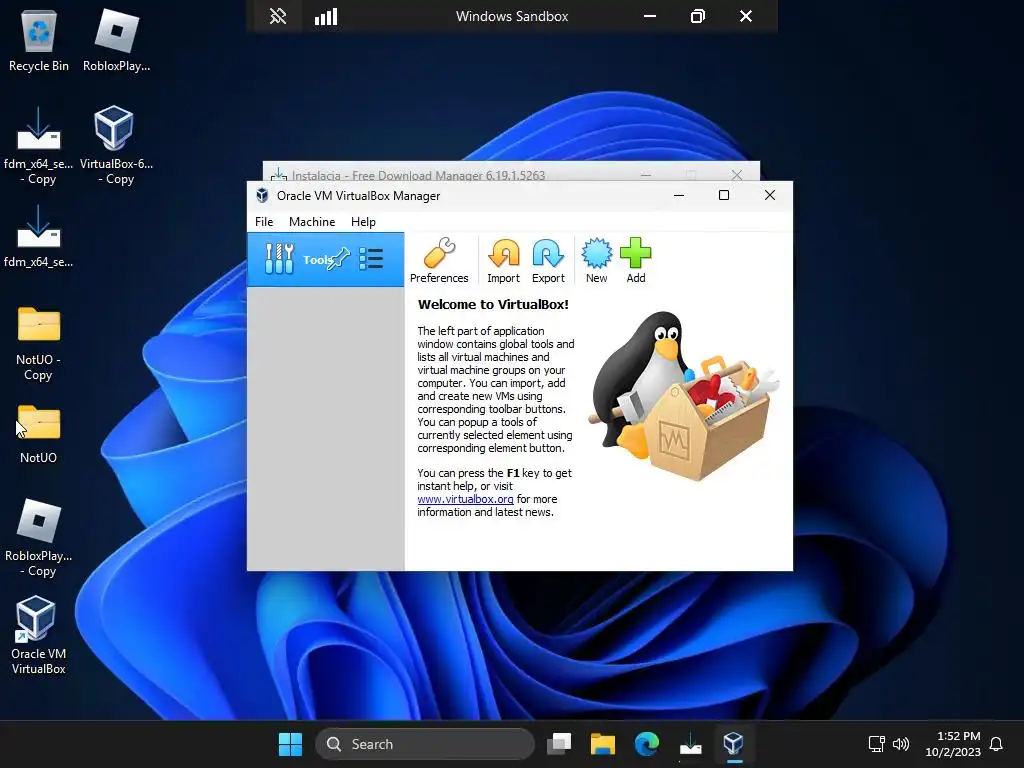Screen dimensions: 1024x768
Task: Select the Recycle Bin desktop icon
Action: [x=39, y=42]
